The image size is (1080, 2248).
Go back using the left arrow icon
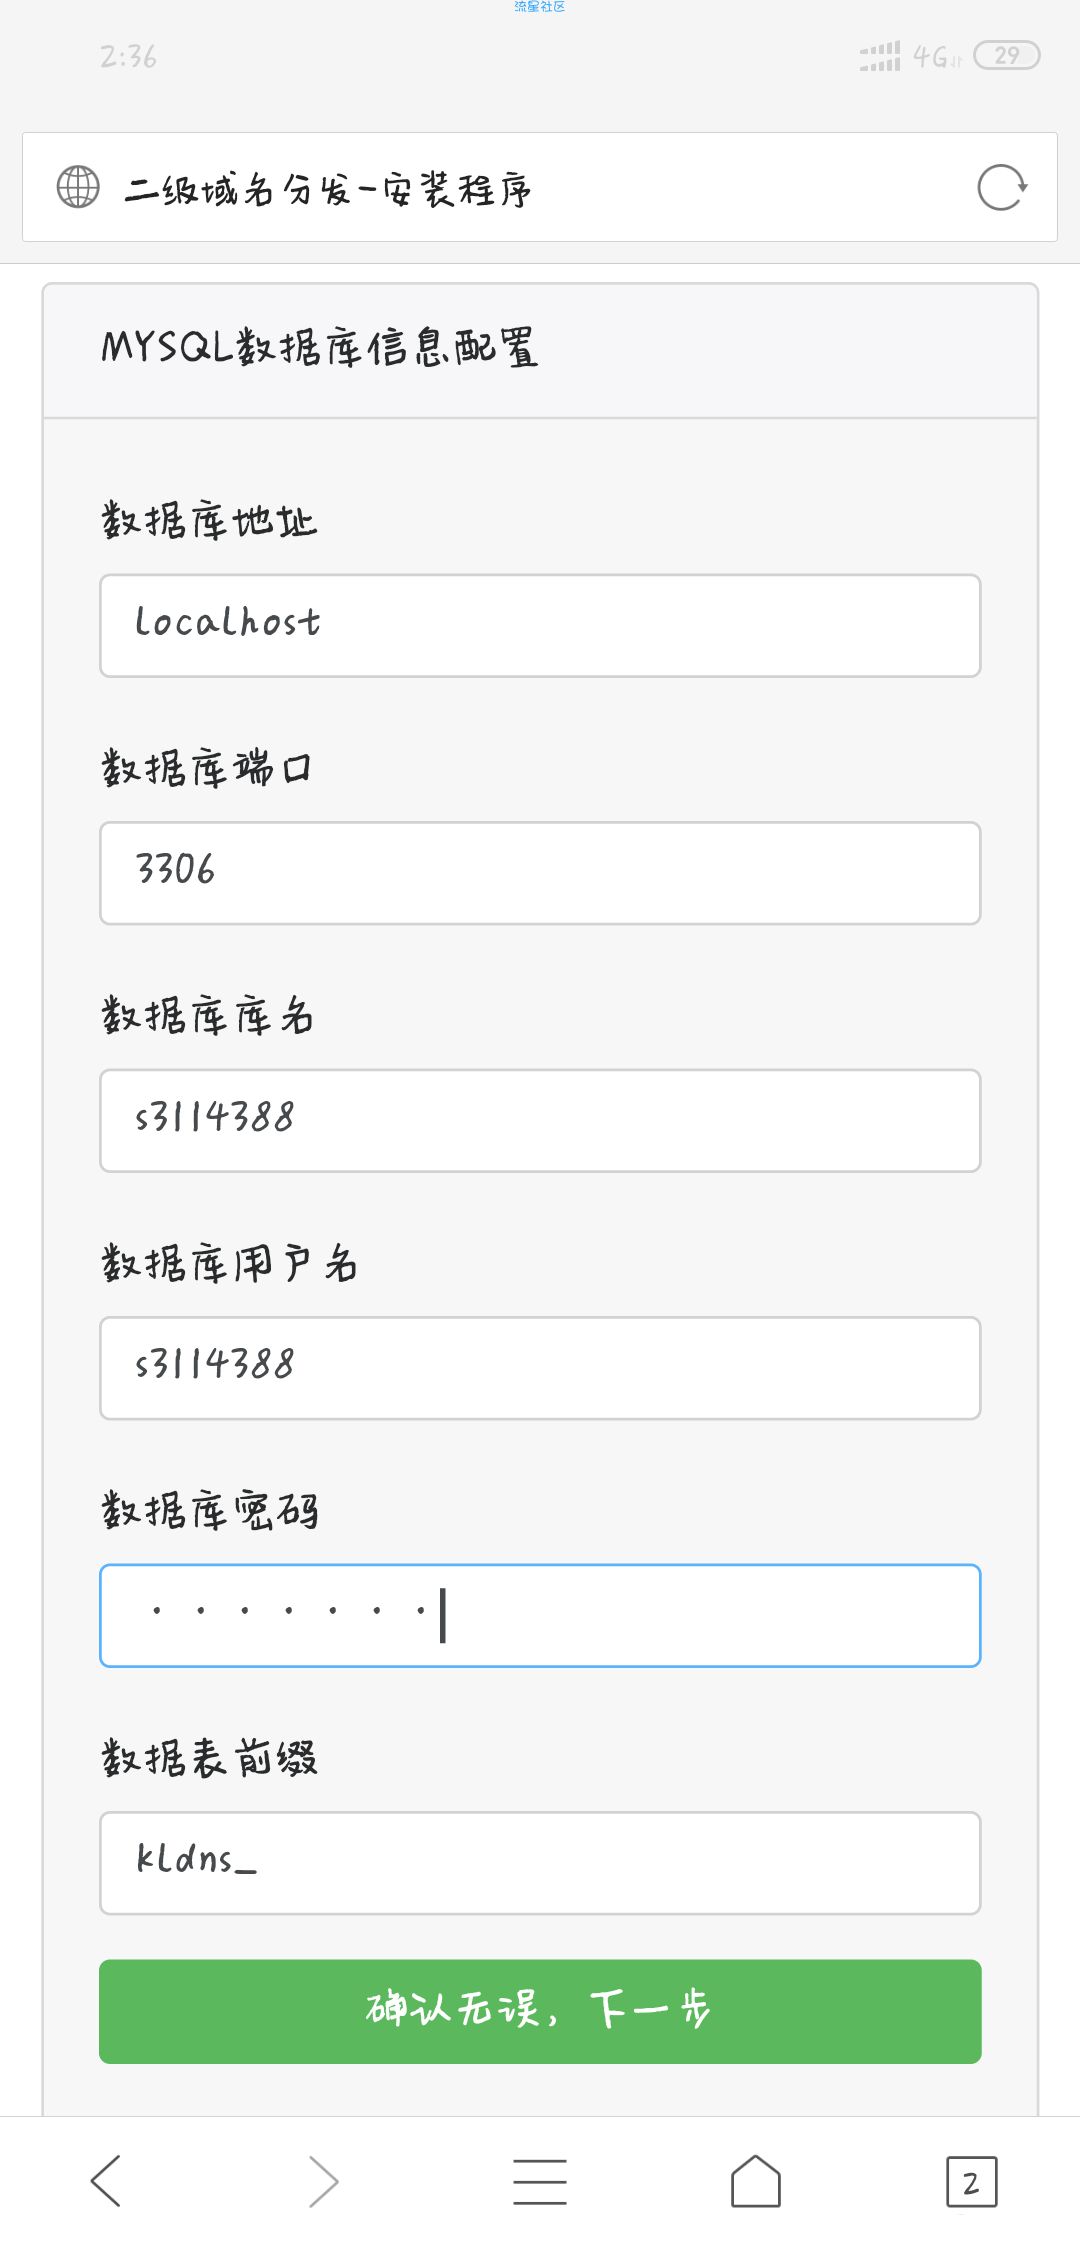click(x=106, y=2181)
